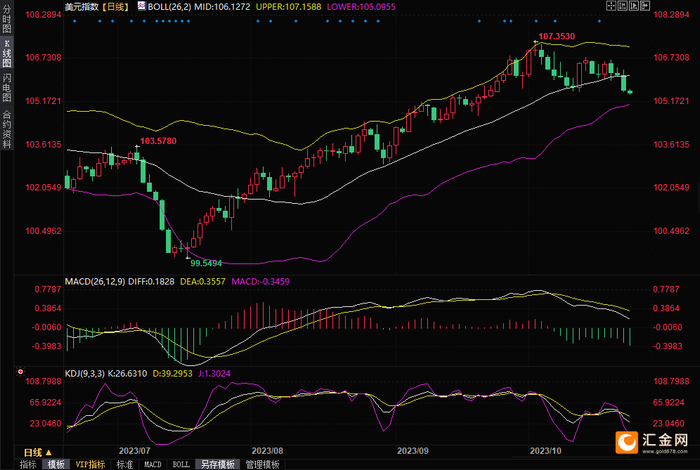This screenshot has height=470, width=700.
Task: Select the 模板 bottom tab
Action: pyautogui.click(x=56, y=465)
